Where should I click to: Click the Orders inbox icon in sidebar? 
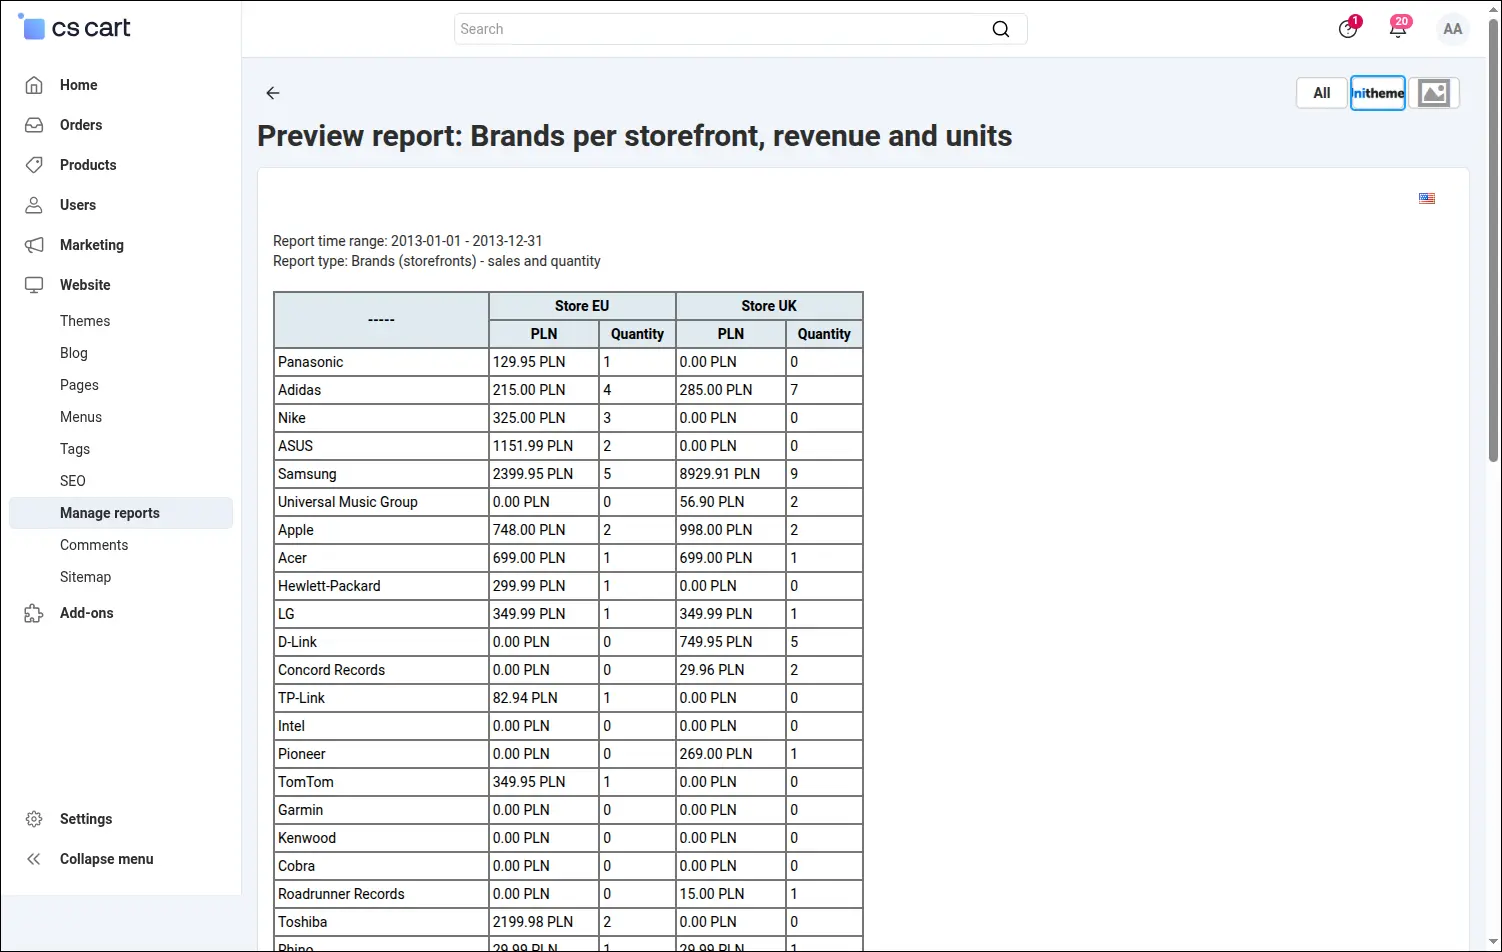pos(34,125)
